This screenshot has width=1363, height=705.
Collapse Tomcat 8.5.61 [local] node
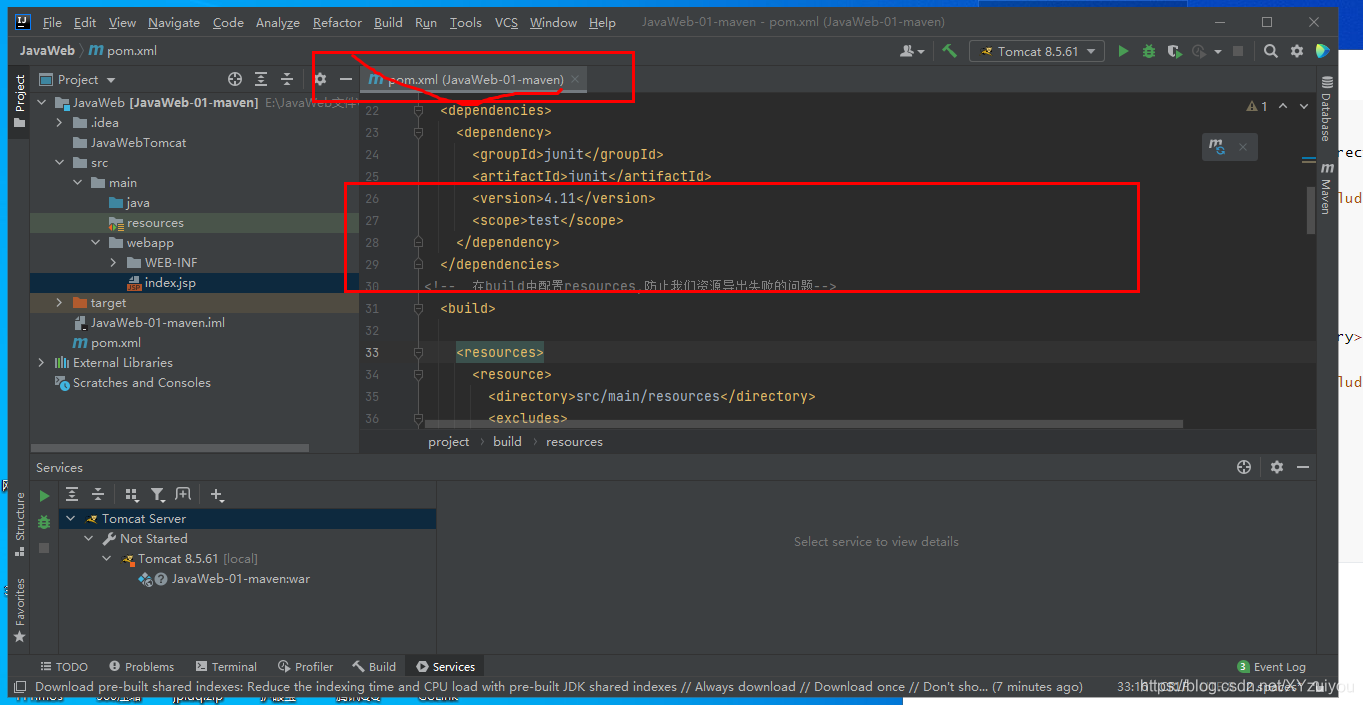107,559
